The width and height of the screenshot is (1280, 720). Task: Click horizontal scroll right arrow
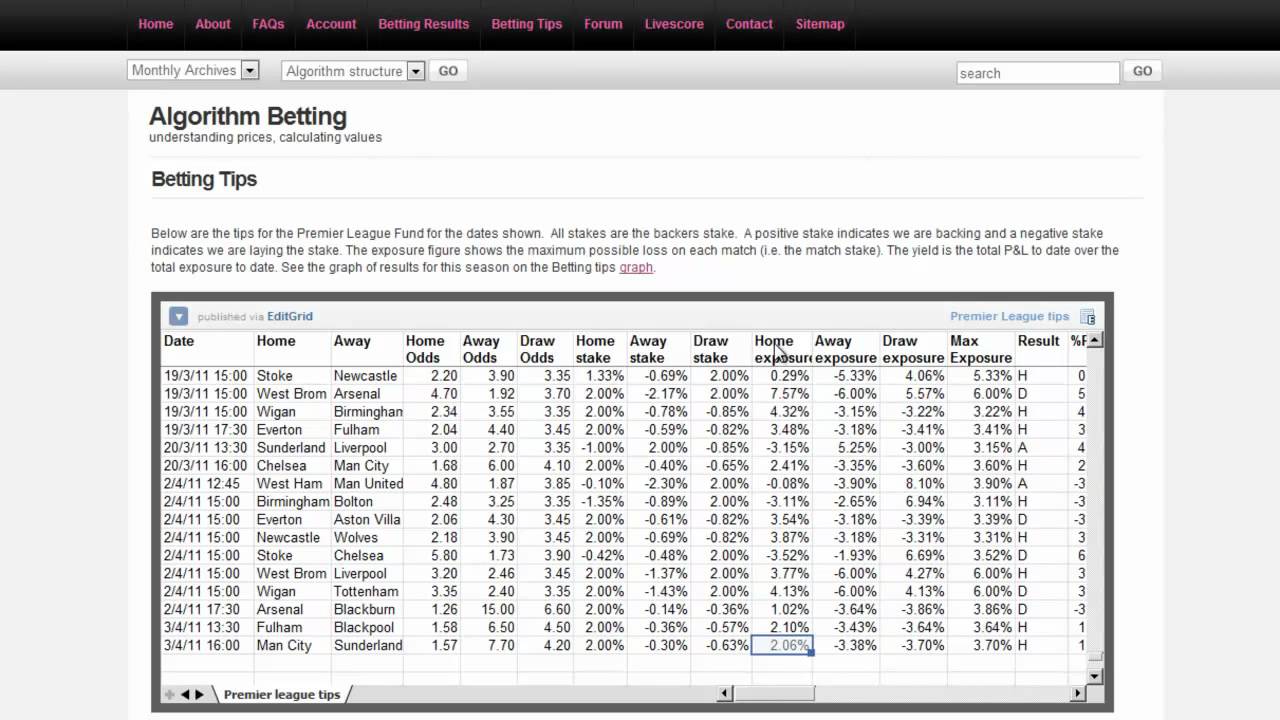tap(1078, 693)
